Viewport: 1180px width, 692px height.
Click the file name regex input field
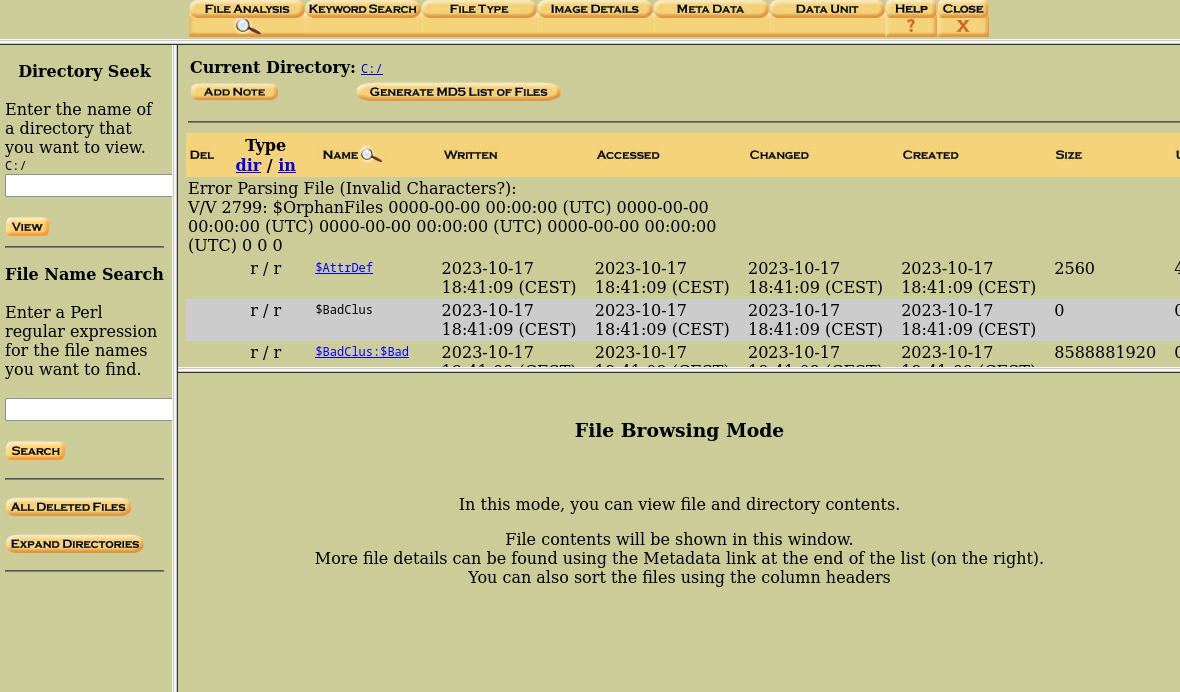[x=88, y=410]
